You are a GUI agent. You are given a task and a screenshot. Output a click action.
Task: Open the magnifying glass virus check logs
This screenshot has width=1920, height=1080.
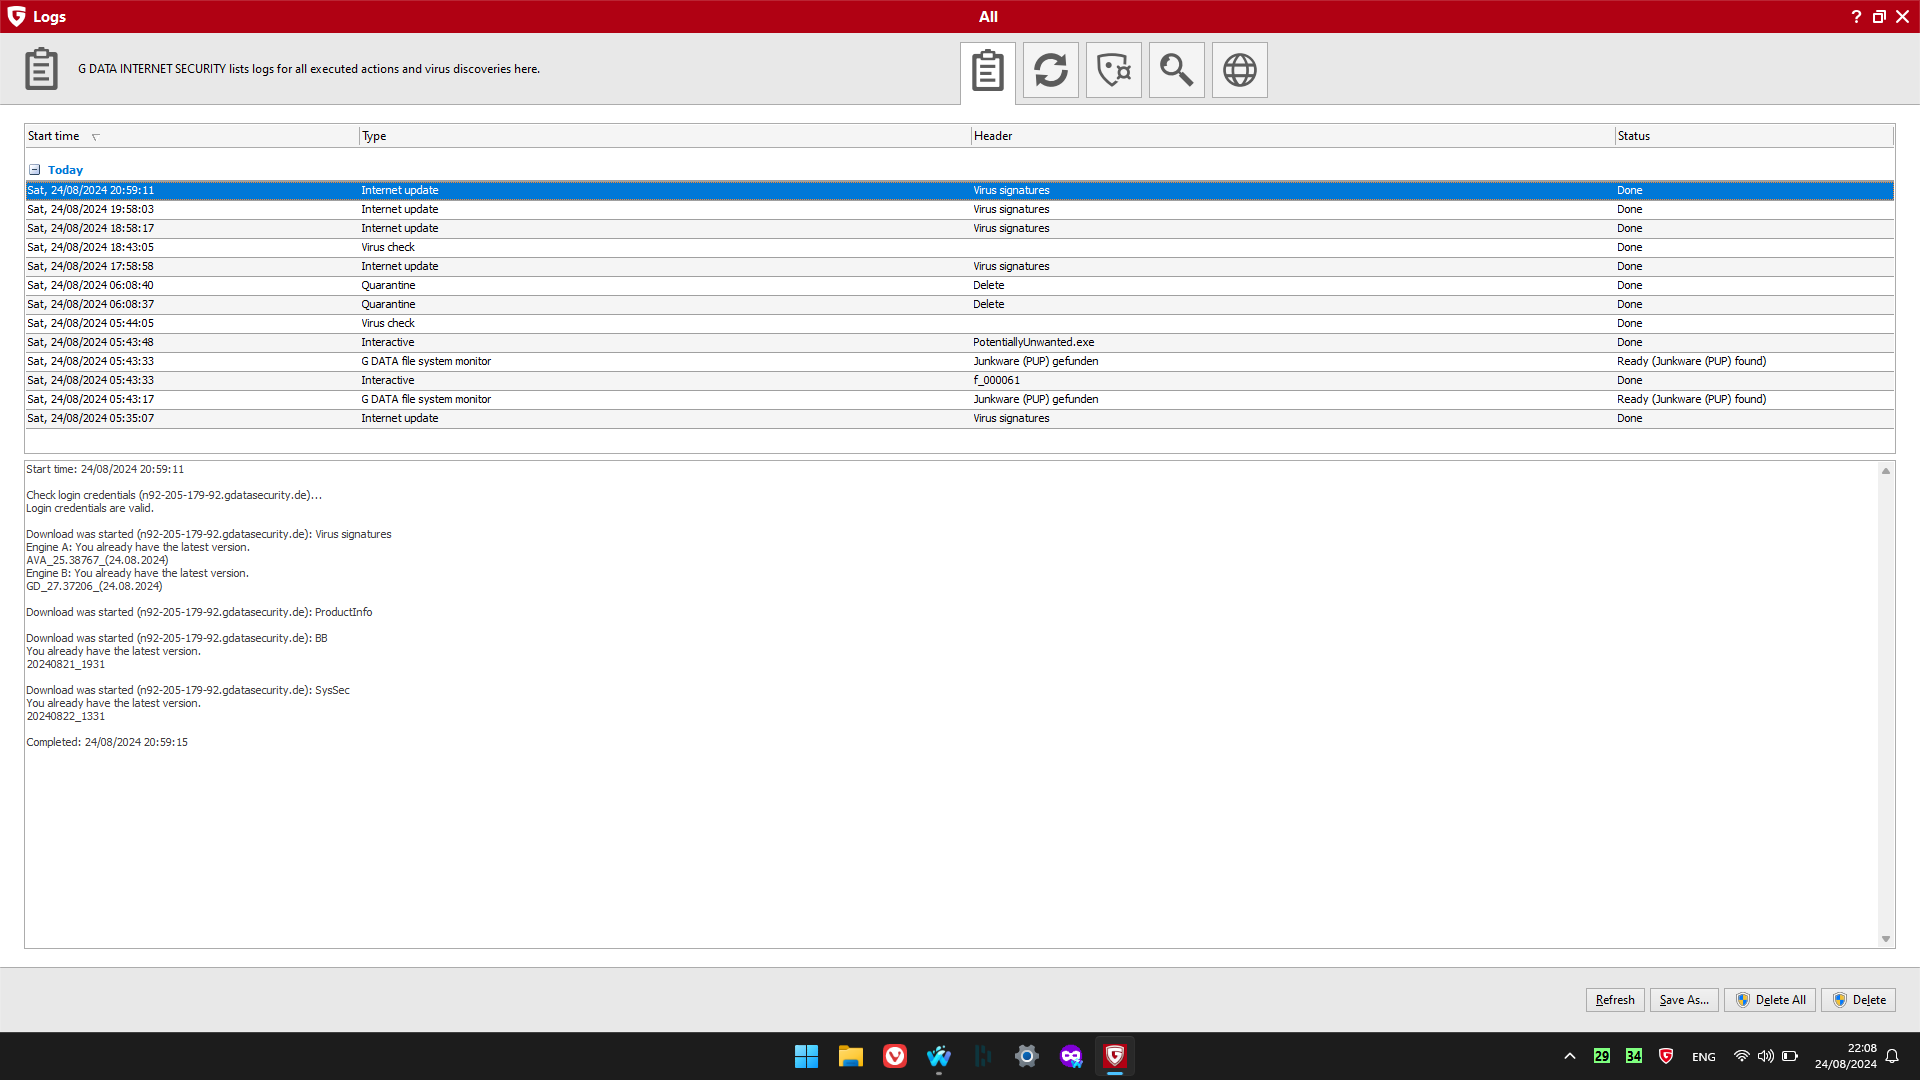[1176, 70]
